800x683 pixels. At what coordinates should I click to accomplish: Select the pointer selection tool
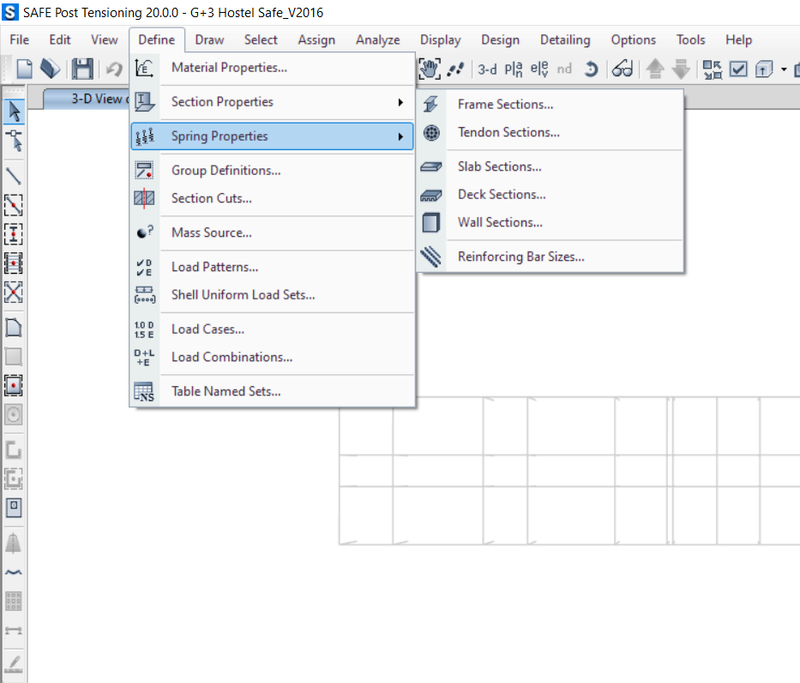click(x=14, y=111)
